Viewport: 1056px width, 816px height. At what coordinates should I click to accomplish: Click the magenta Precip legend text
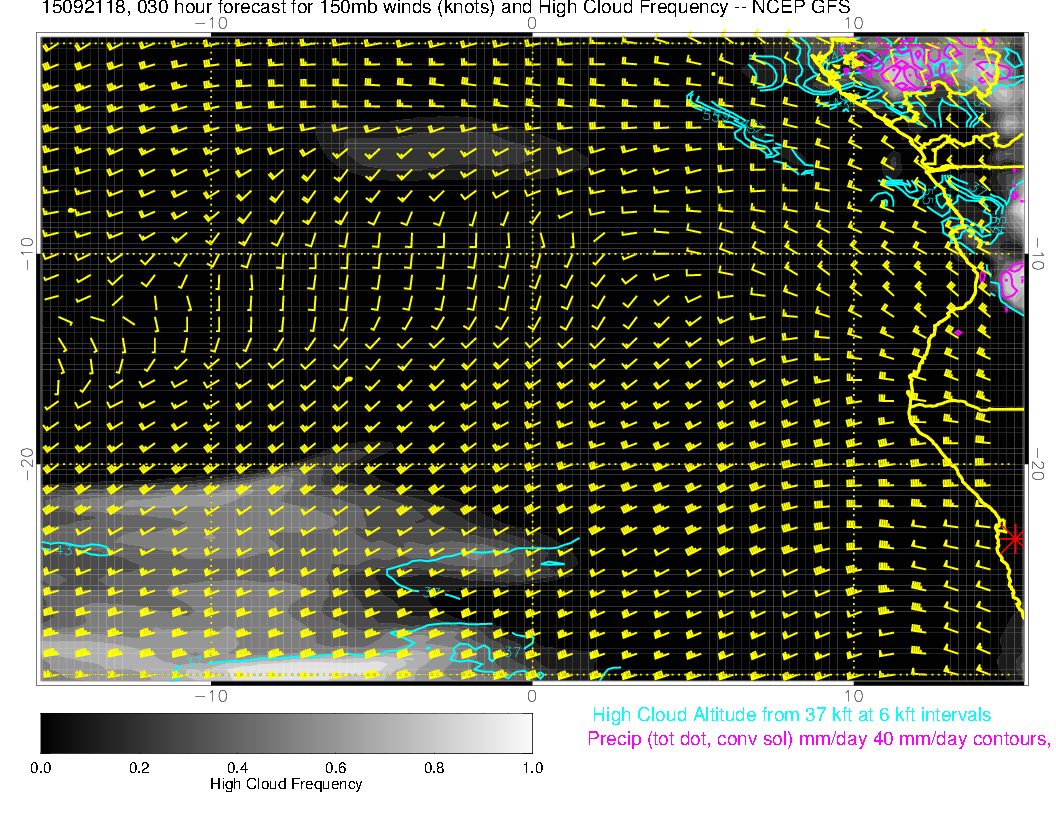point(818,739)
